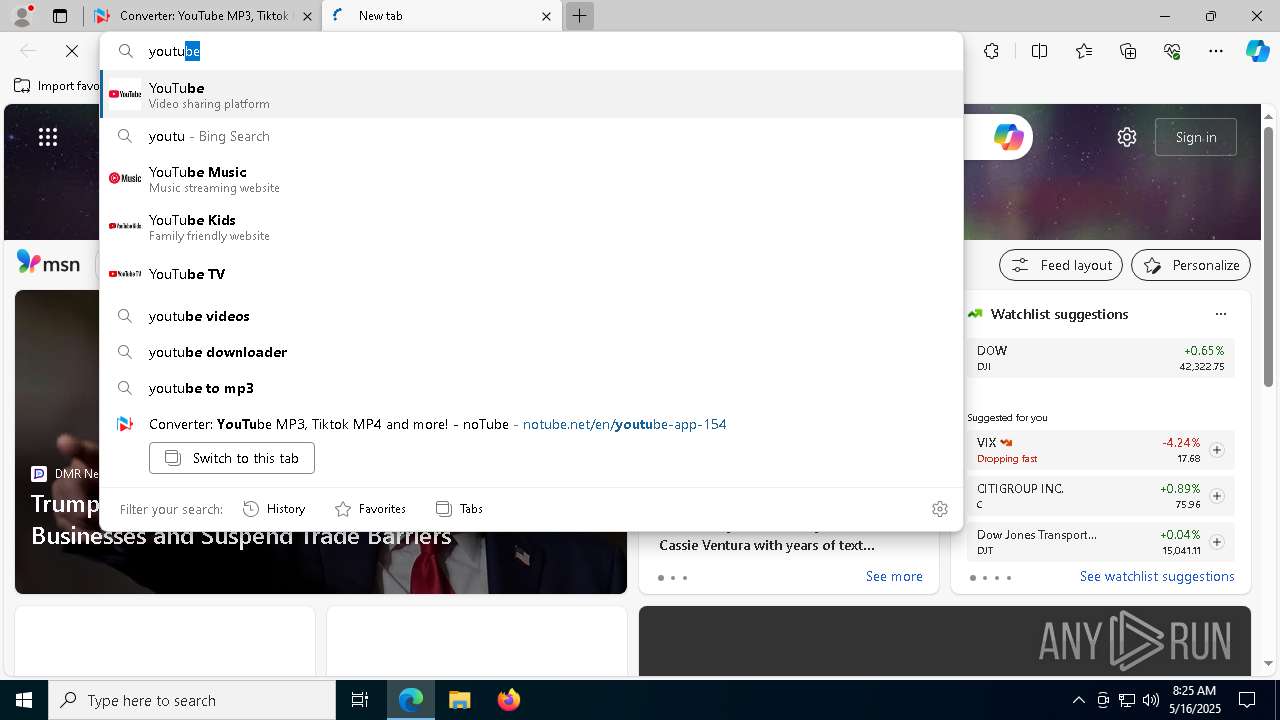Image resolution: width=1280 pixels, height=720 pixels.
Task: Launch Firefox from taskbar
Action: pyautogui.click(x=508, y=700)
